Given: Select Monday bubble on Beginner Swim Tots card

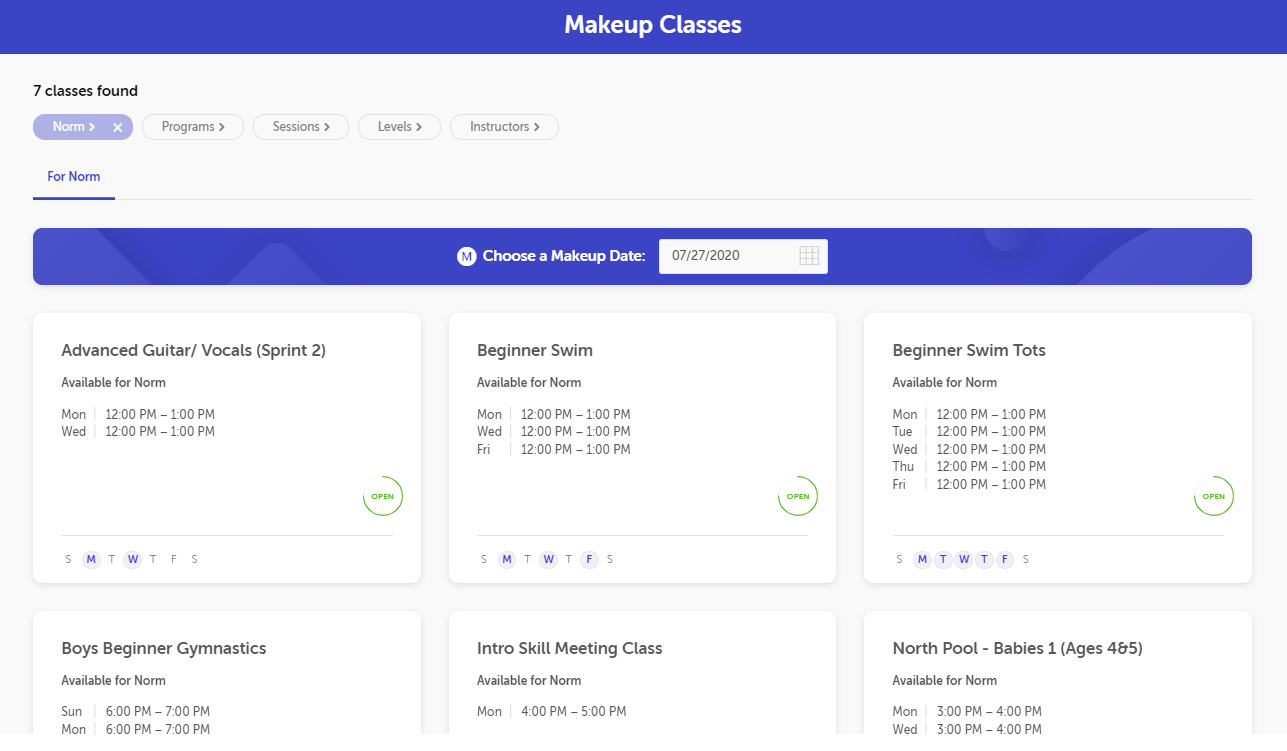Looking at the screenshot, I should point(922,559).
